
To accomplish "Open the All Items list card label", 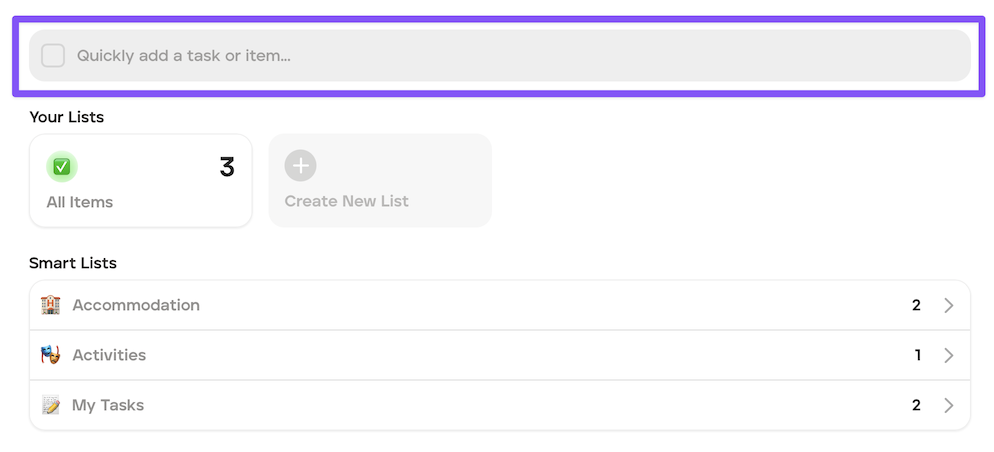I will coord(80,202).
